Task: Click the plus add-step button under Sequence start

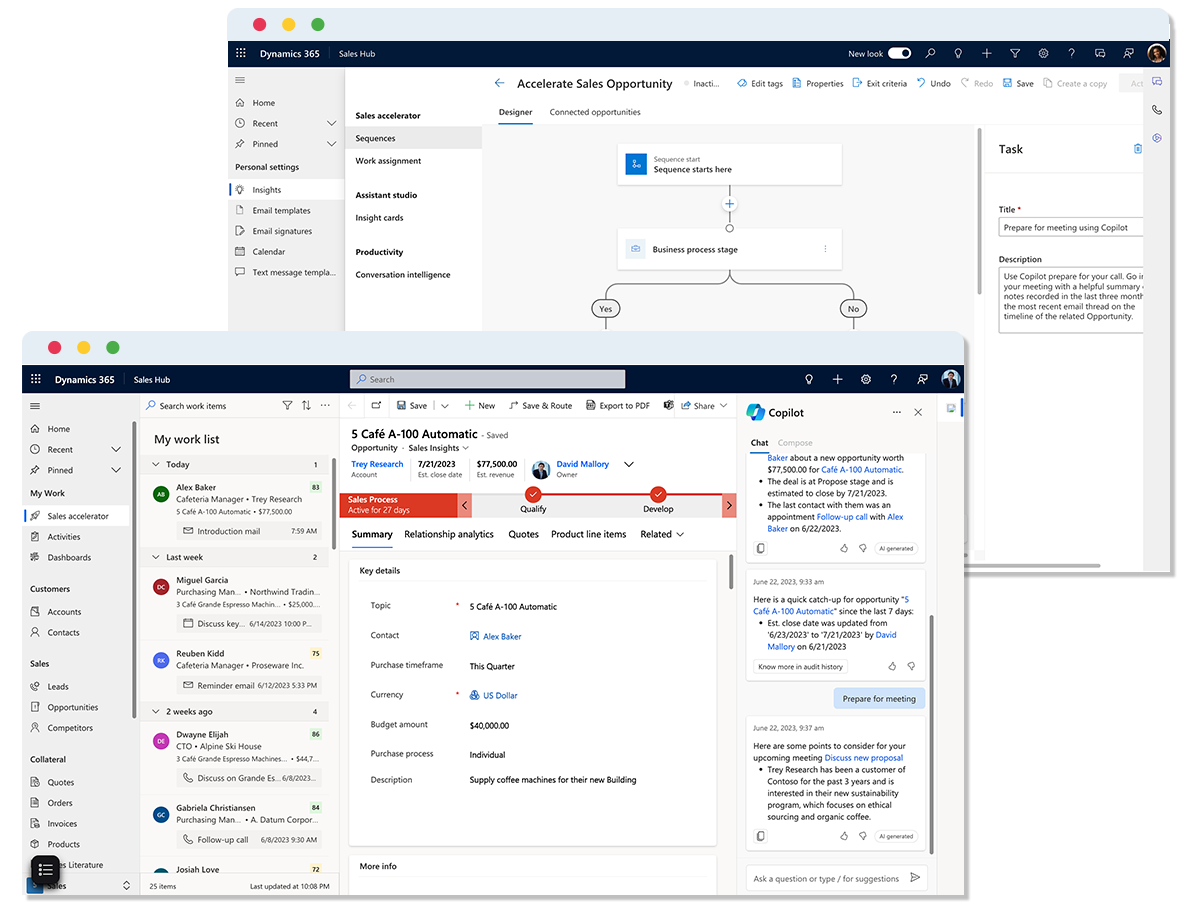Action: [729, 204]
